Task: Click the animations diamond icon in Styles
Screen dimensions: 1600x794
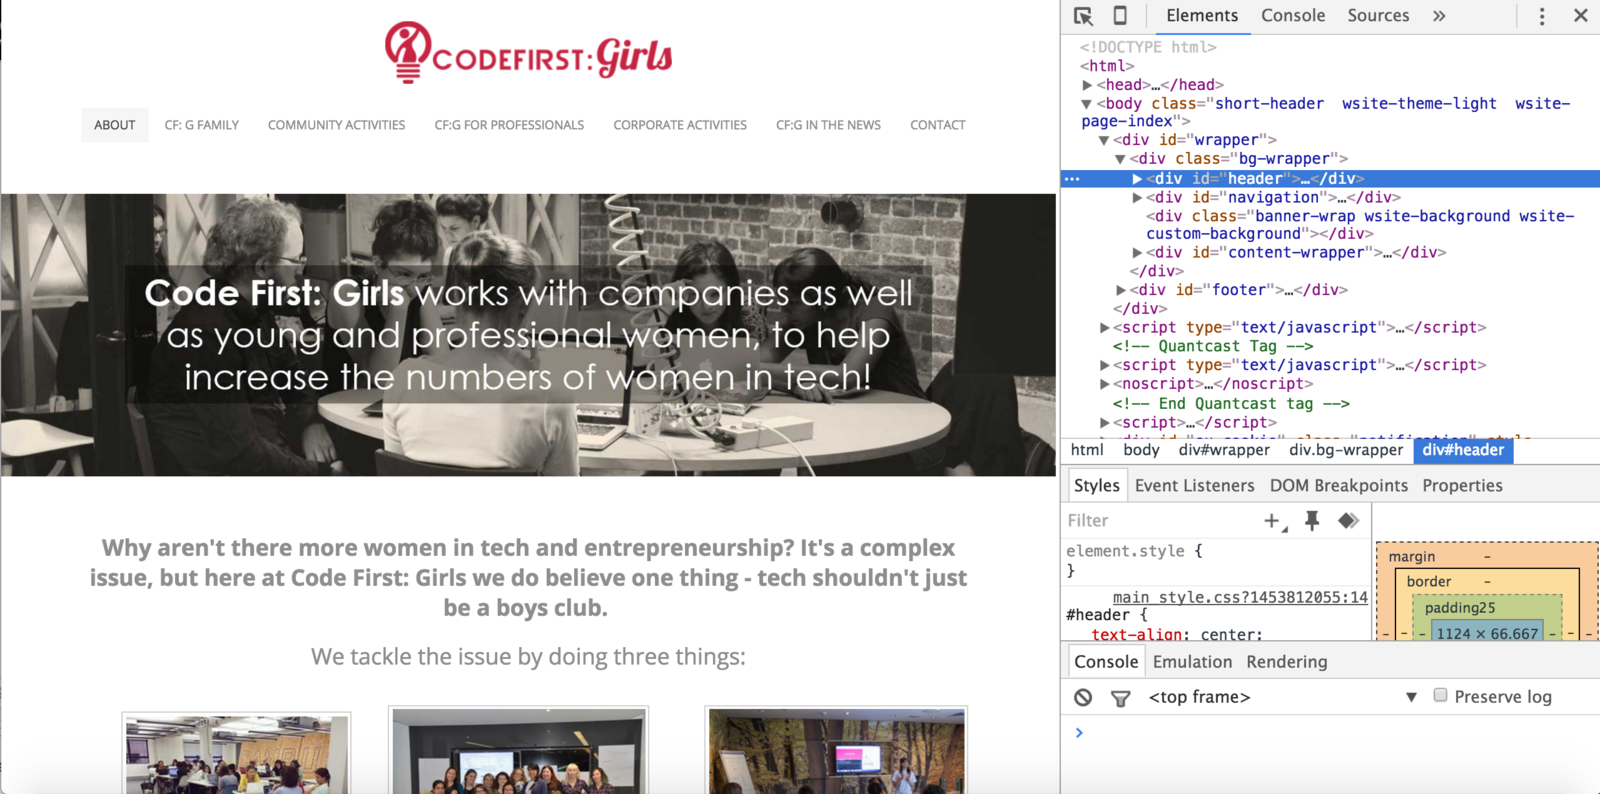Action: click(x=1349, y=521)
